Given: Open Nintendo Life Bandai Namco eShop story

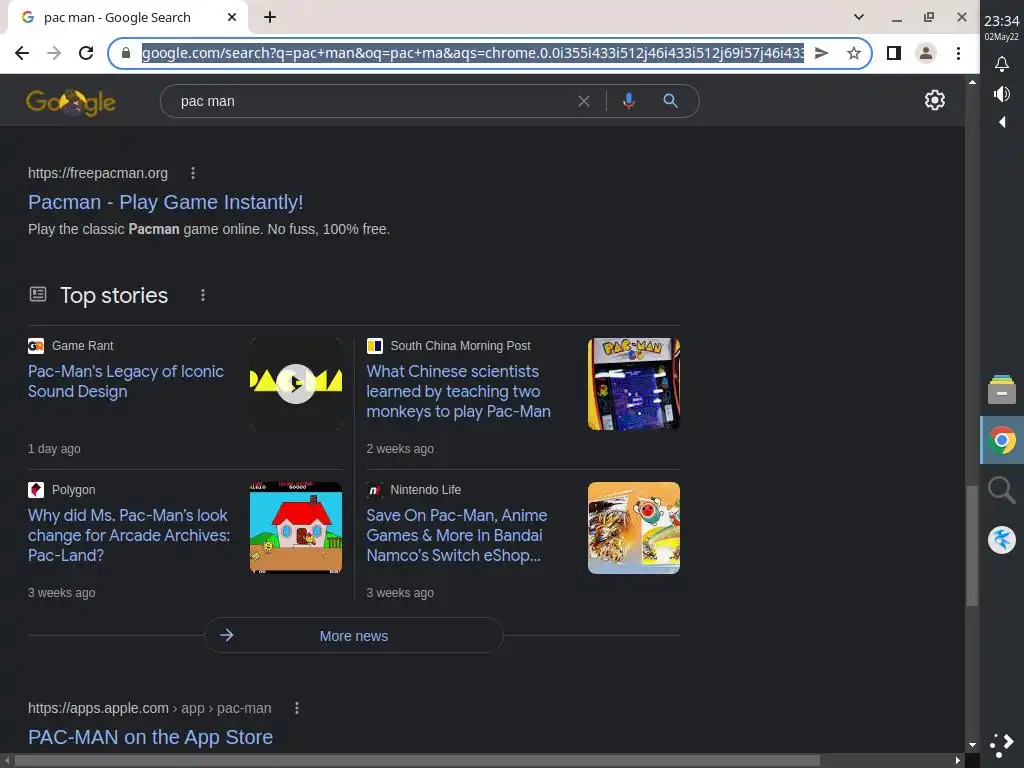Looking at the screenshot, I should [456, 535].
